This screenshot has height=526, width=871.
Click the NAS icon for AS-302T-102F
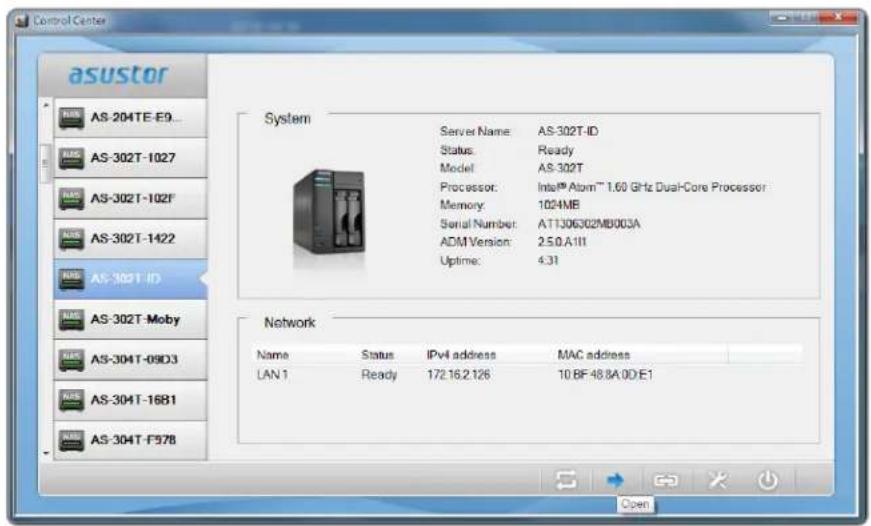(71, 199)
